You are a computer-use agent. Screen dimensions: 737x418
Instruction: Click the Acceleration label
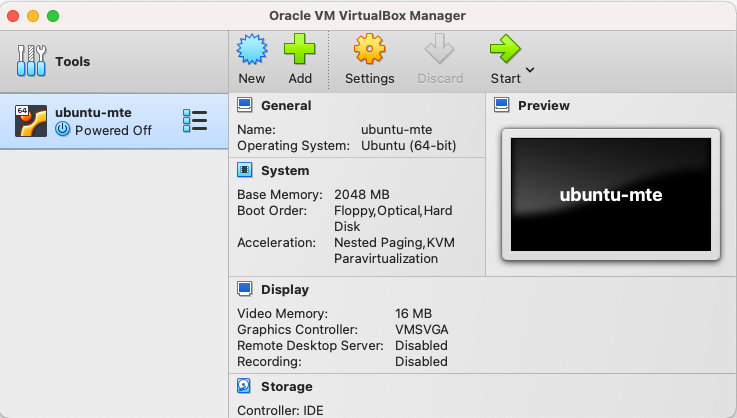(276, 243)
